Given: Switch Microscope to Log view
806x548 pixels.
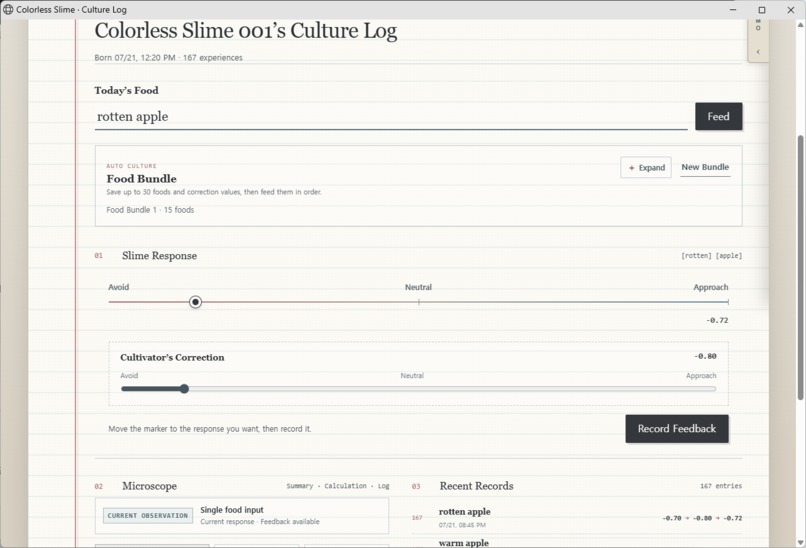Looking at the screenshot, I should [383, 486].
